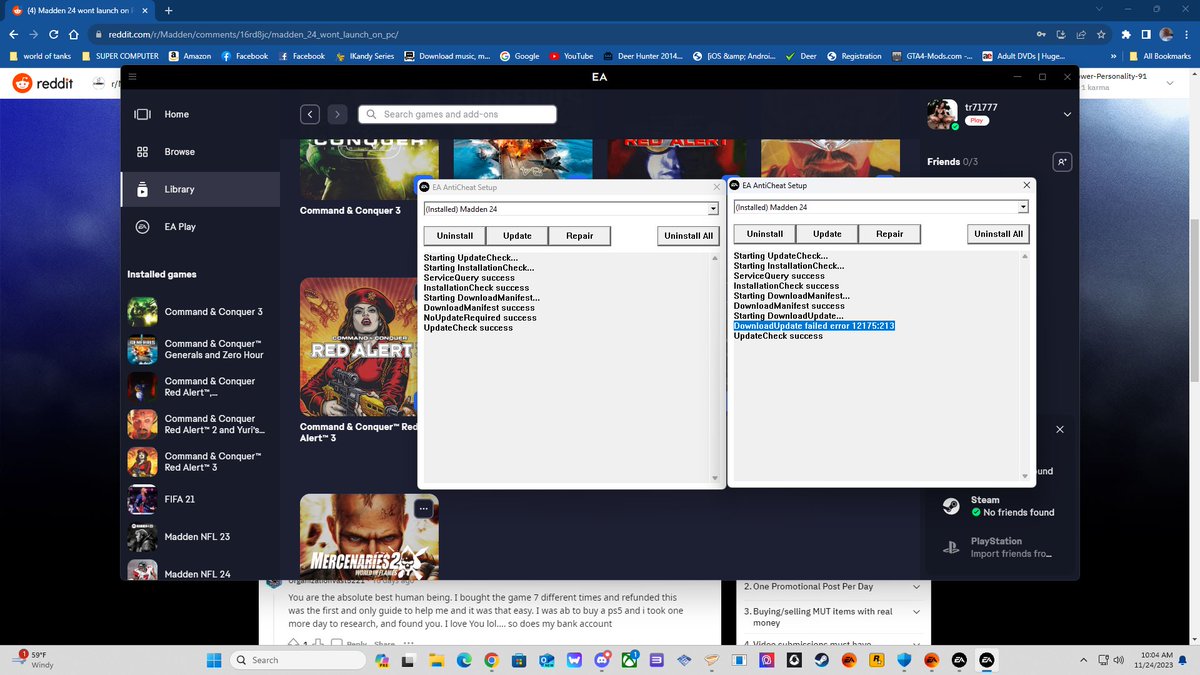The width and height of the screenshot is (1200, 675).
Task: Click the EA app hamburger menu icon
Action: pos(132,76)
